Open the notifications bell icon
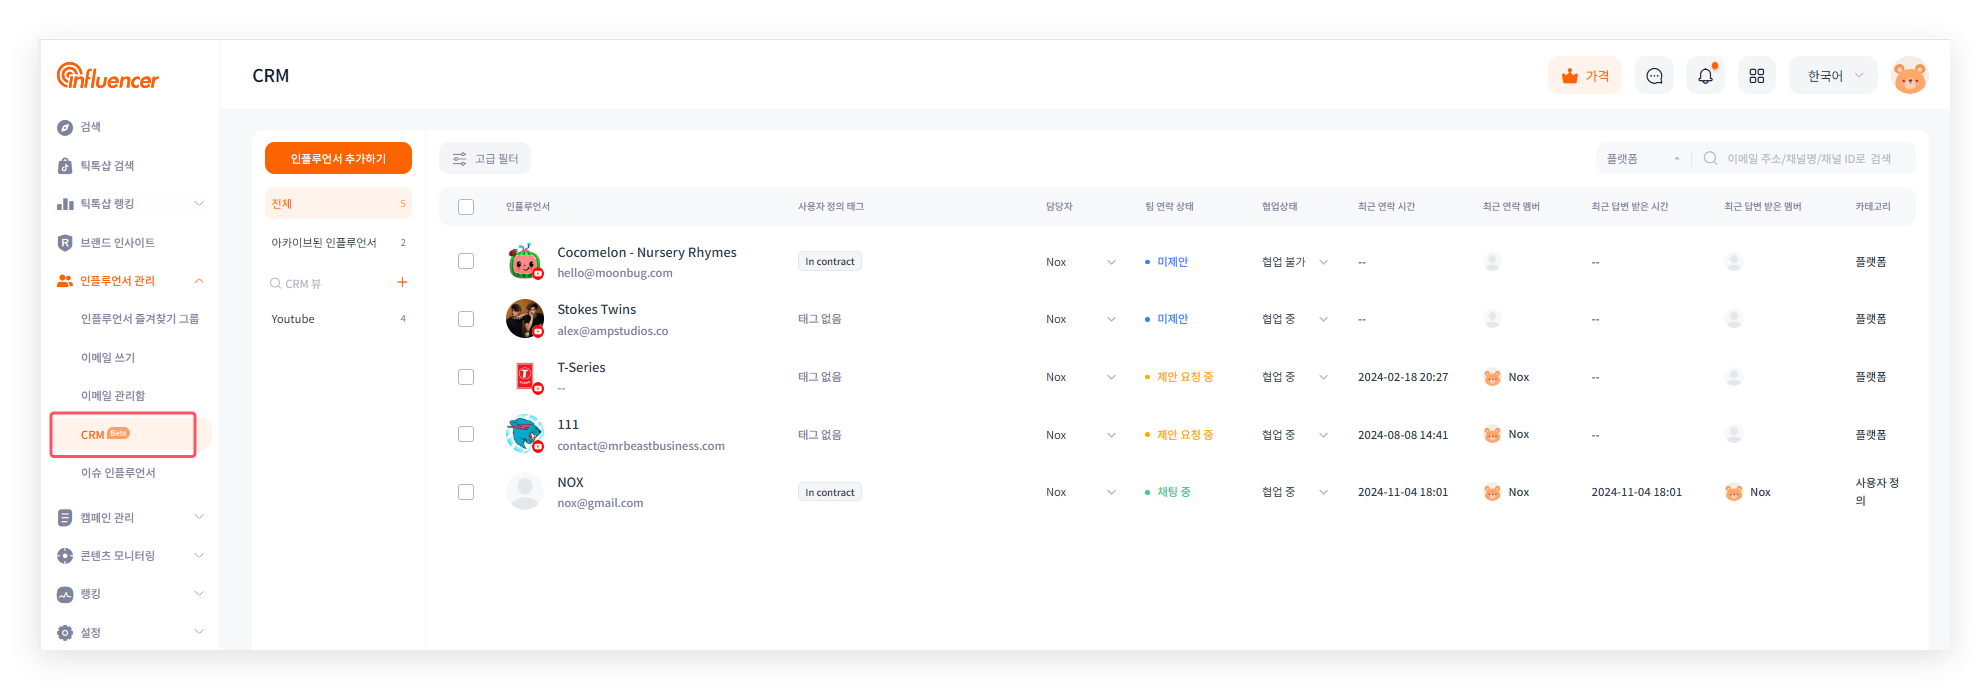1988x688 pixels. click(1705, 76)
